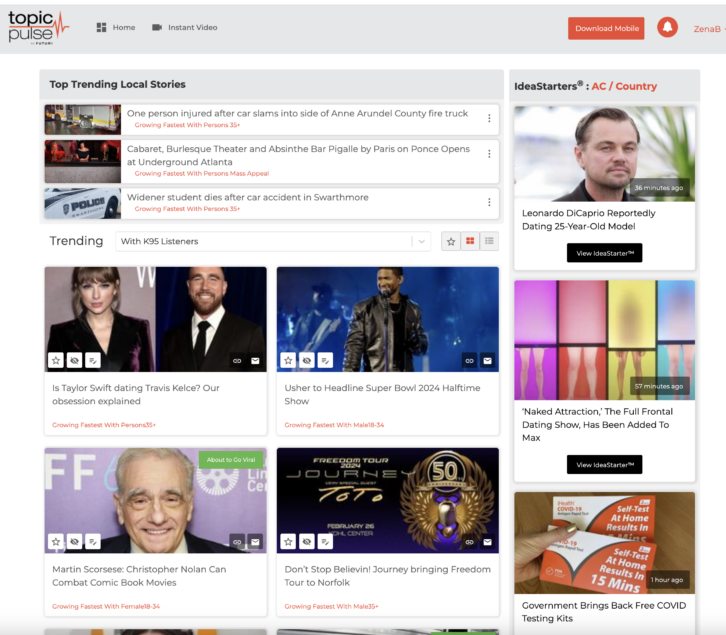Open Cabaret, Burlesque Theater Pigalle headline
Screen dimensions: 726x635
298,155
